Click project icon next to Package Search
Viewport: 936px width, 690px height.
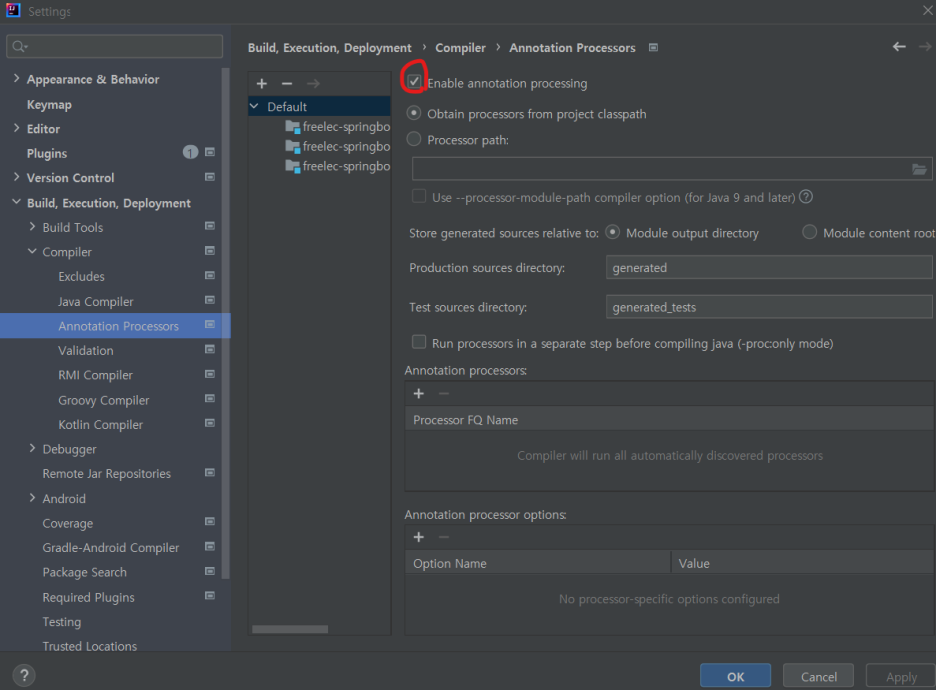pos(210,571)
